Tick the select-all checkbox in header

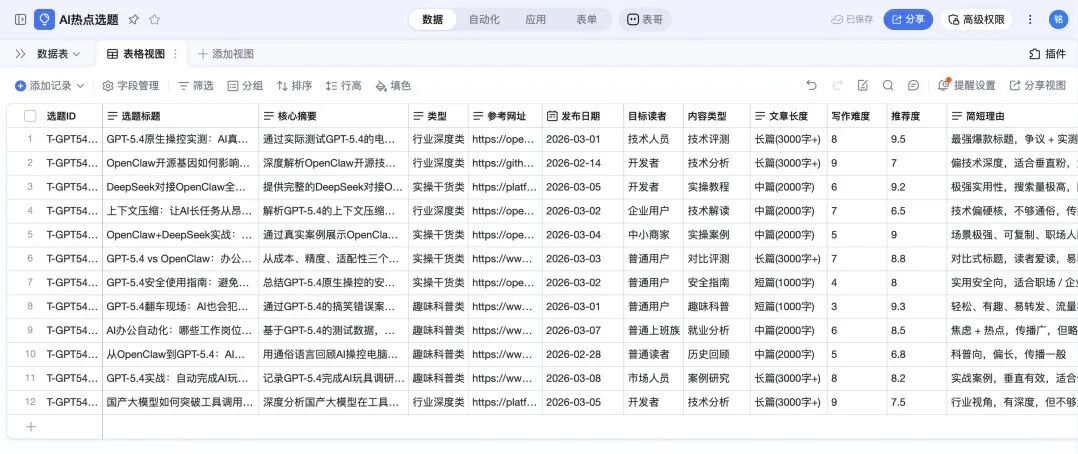pyautogui.click(x=30, y=116)
